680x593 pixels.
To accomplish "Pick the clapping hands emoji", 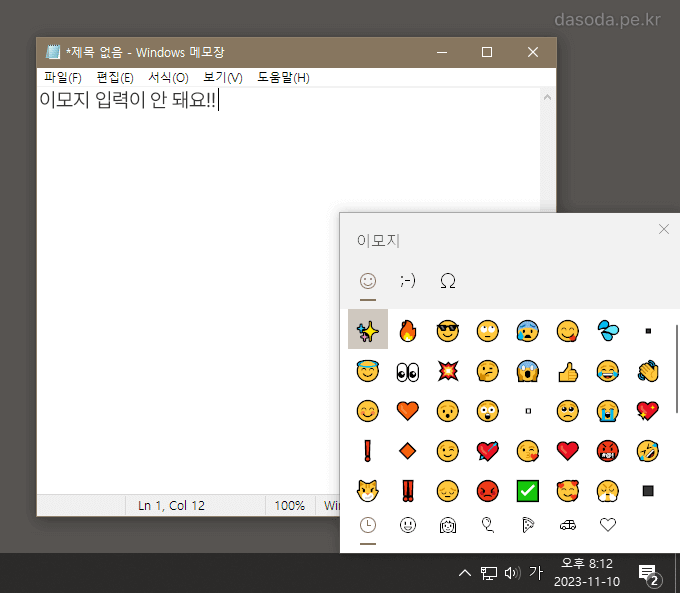I will (648, 371).
